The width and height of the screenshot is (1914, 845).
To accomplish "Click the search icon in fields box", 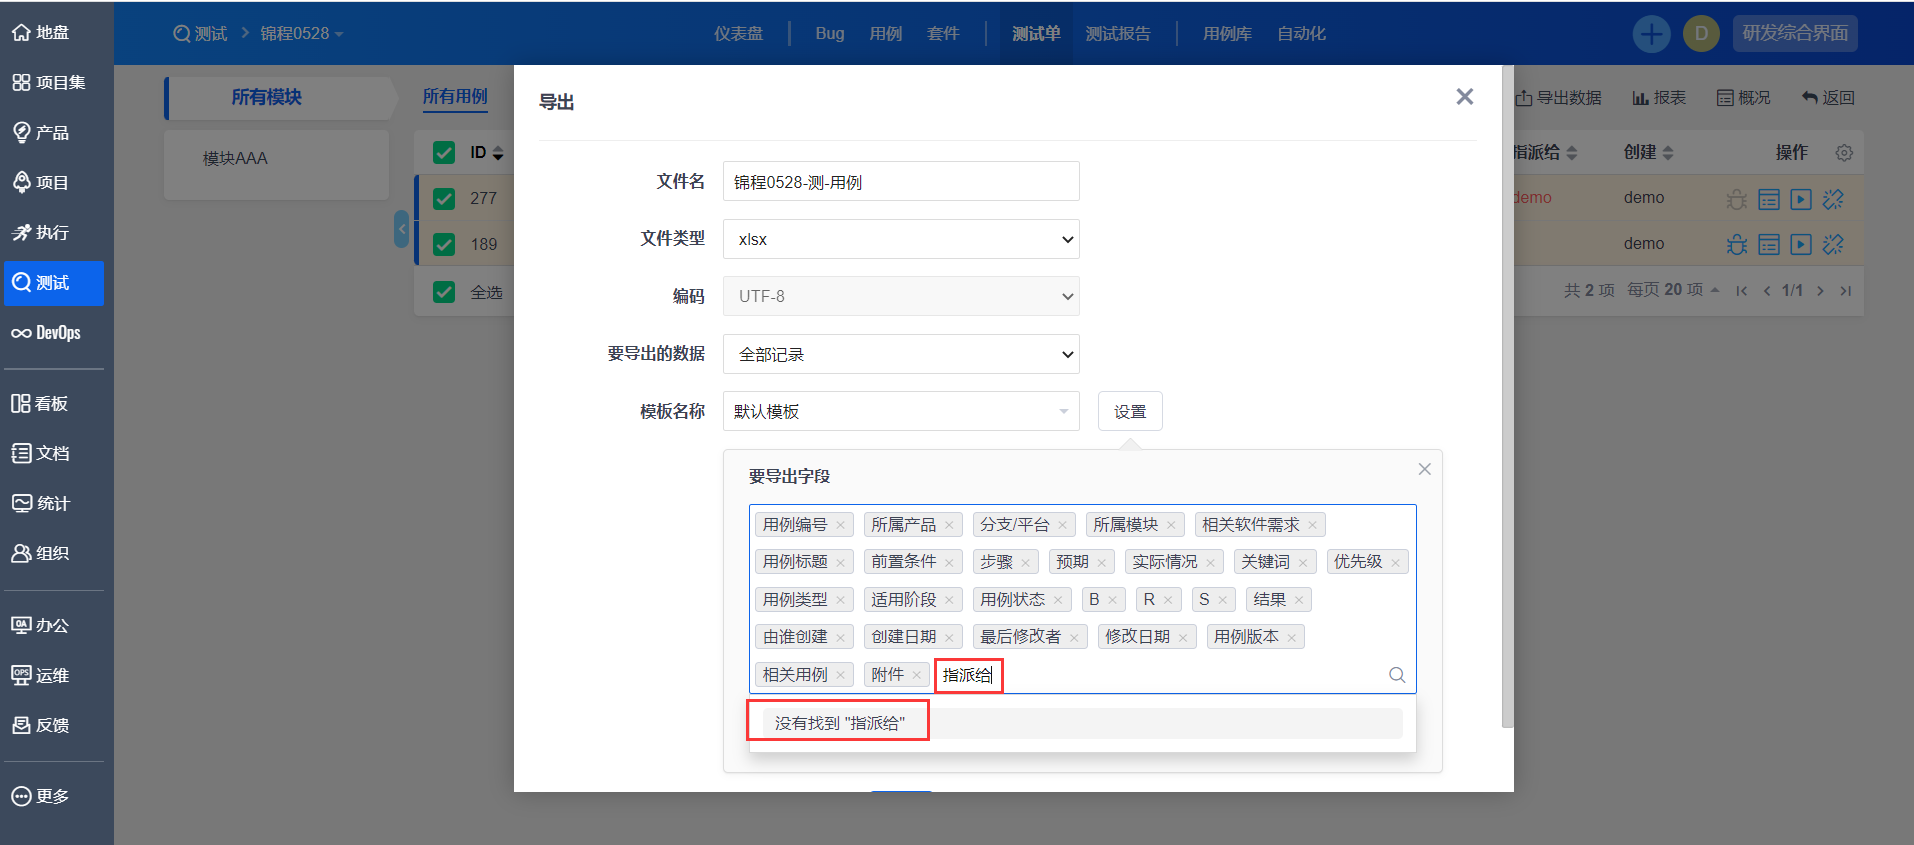I will [1397, 675].
